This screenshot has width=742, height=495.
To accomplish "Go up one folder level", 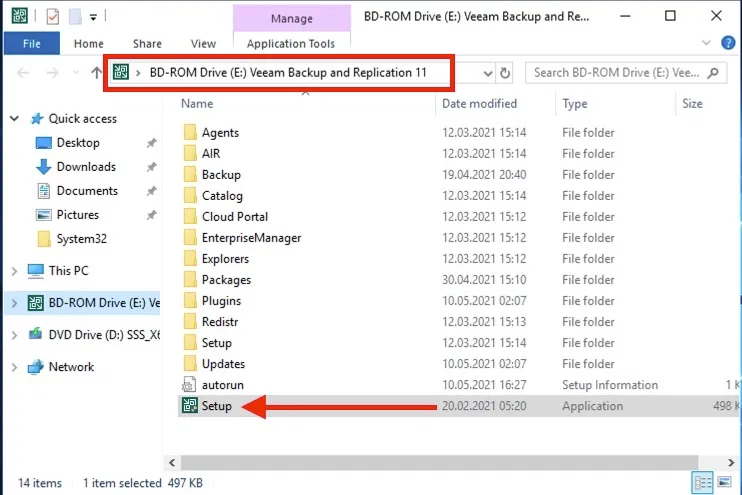I will tap(97, 73).
